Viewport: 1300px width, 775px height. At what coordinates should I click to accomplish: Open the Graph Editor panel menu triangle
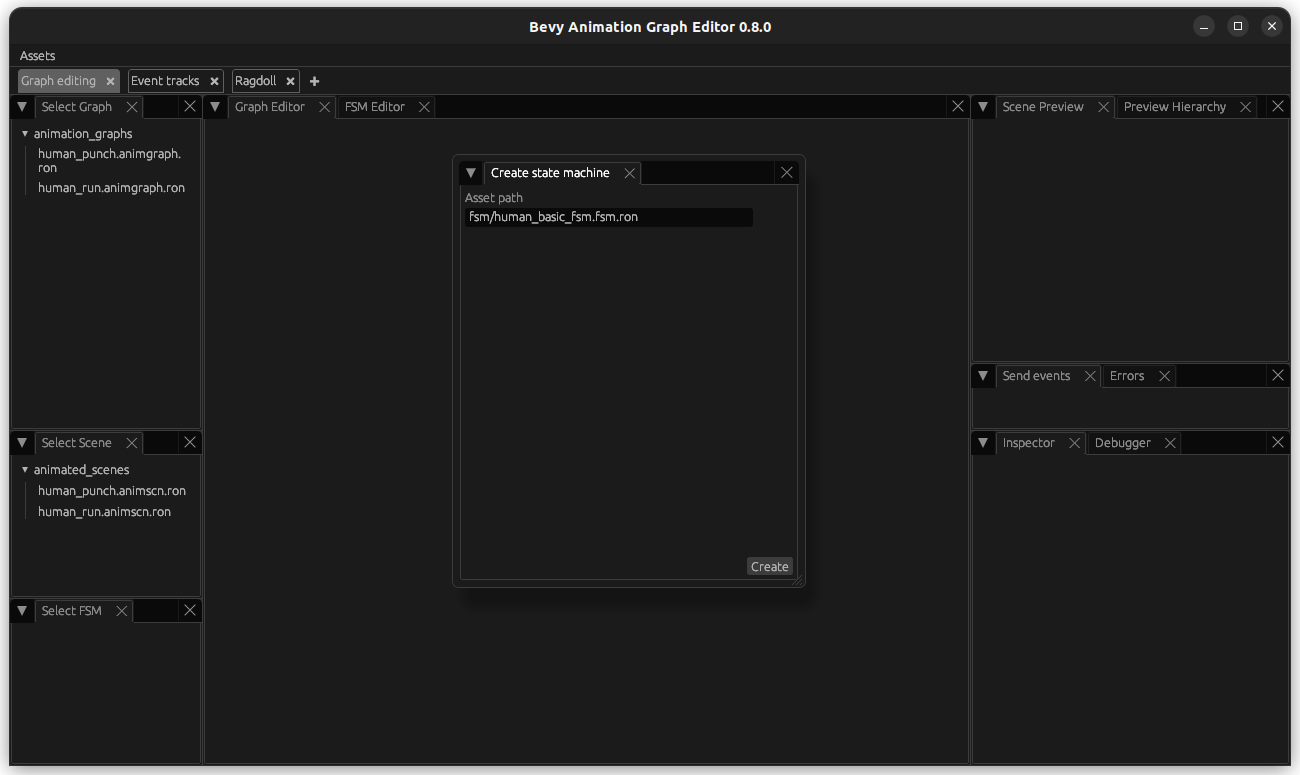coord(215,106)
